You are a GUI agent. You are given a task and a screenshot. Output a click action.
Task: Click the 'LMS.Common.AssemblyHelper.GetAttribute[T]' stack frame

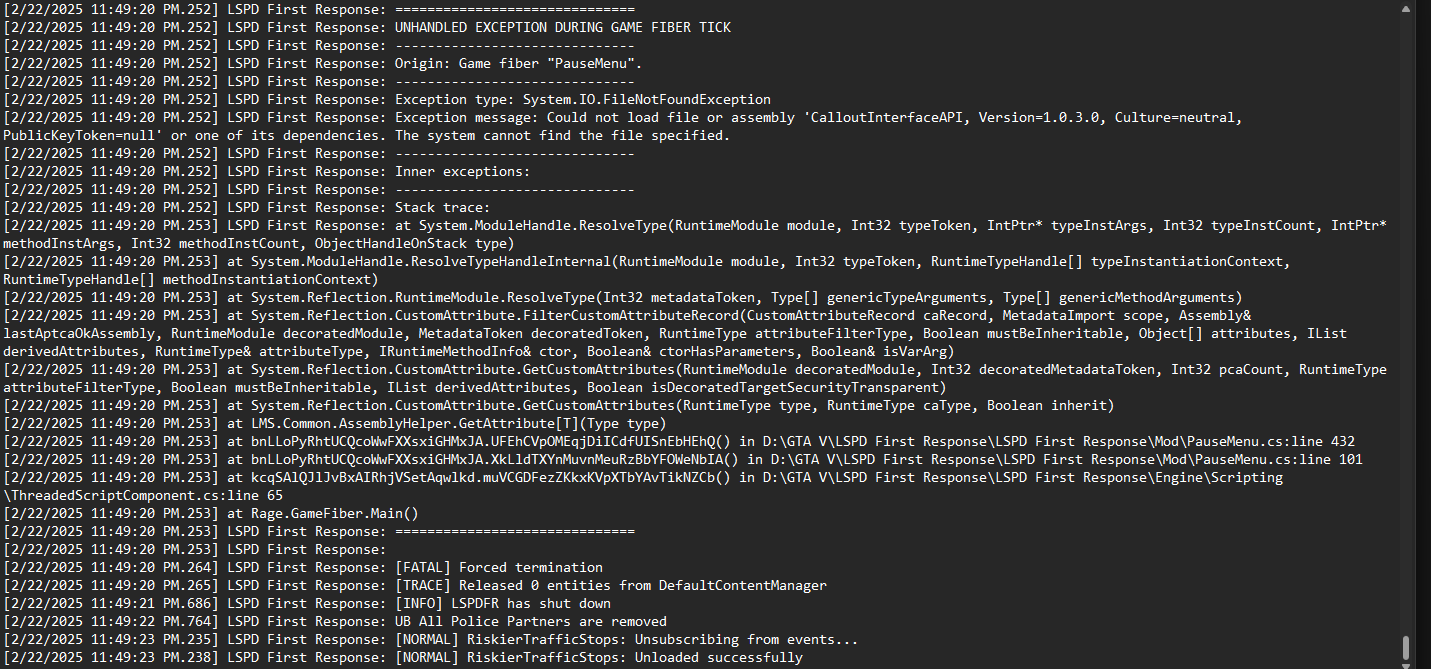point(425,423)
